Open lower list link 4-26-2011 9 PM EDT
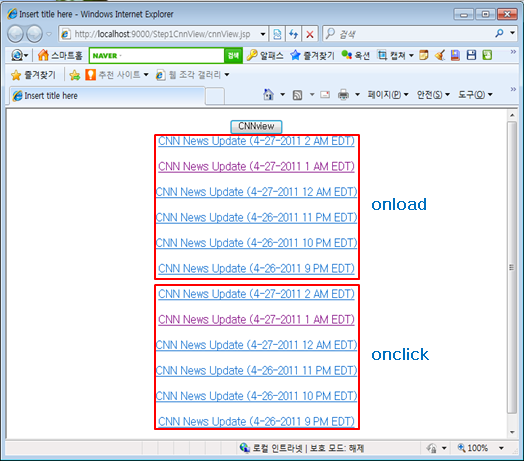 [256, 422]
